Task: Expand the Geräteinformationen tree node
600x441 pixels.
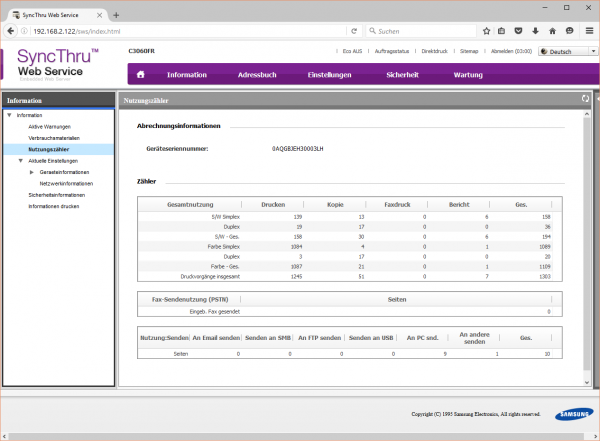Action: click(32, 172)
